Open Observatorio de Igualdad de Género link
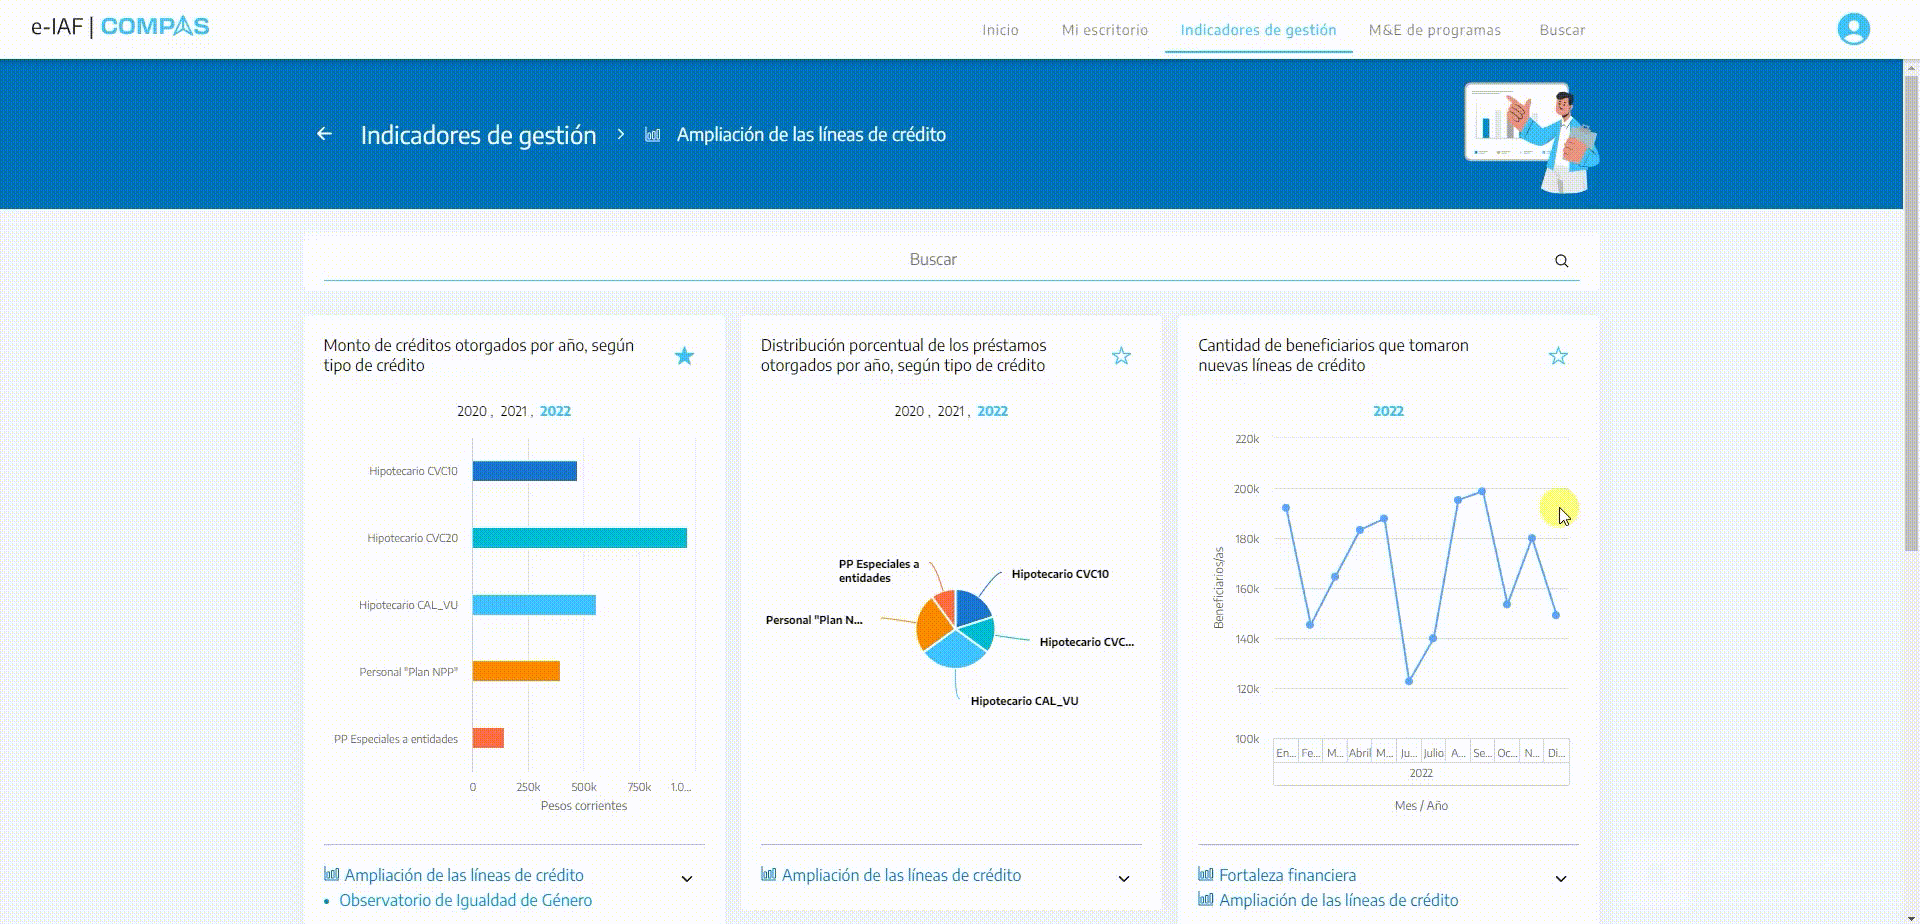This screenshot has width=1920, height=924. click(x=465, y=900)
